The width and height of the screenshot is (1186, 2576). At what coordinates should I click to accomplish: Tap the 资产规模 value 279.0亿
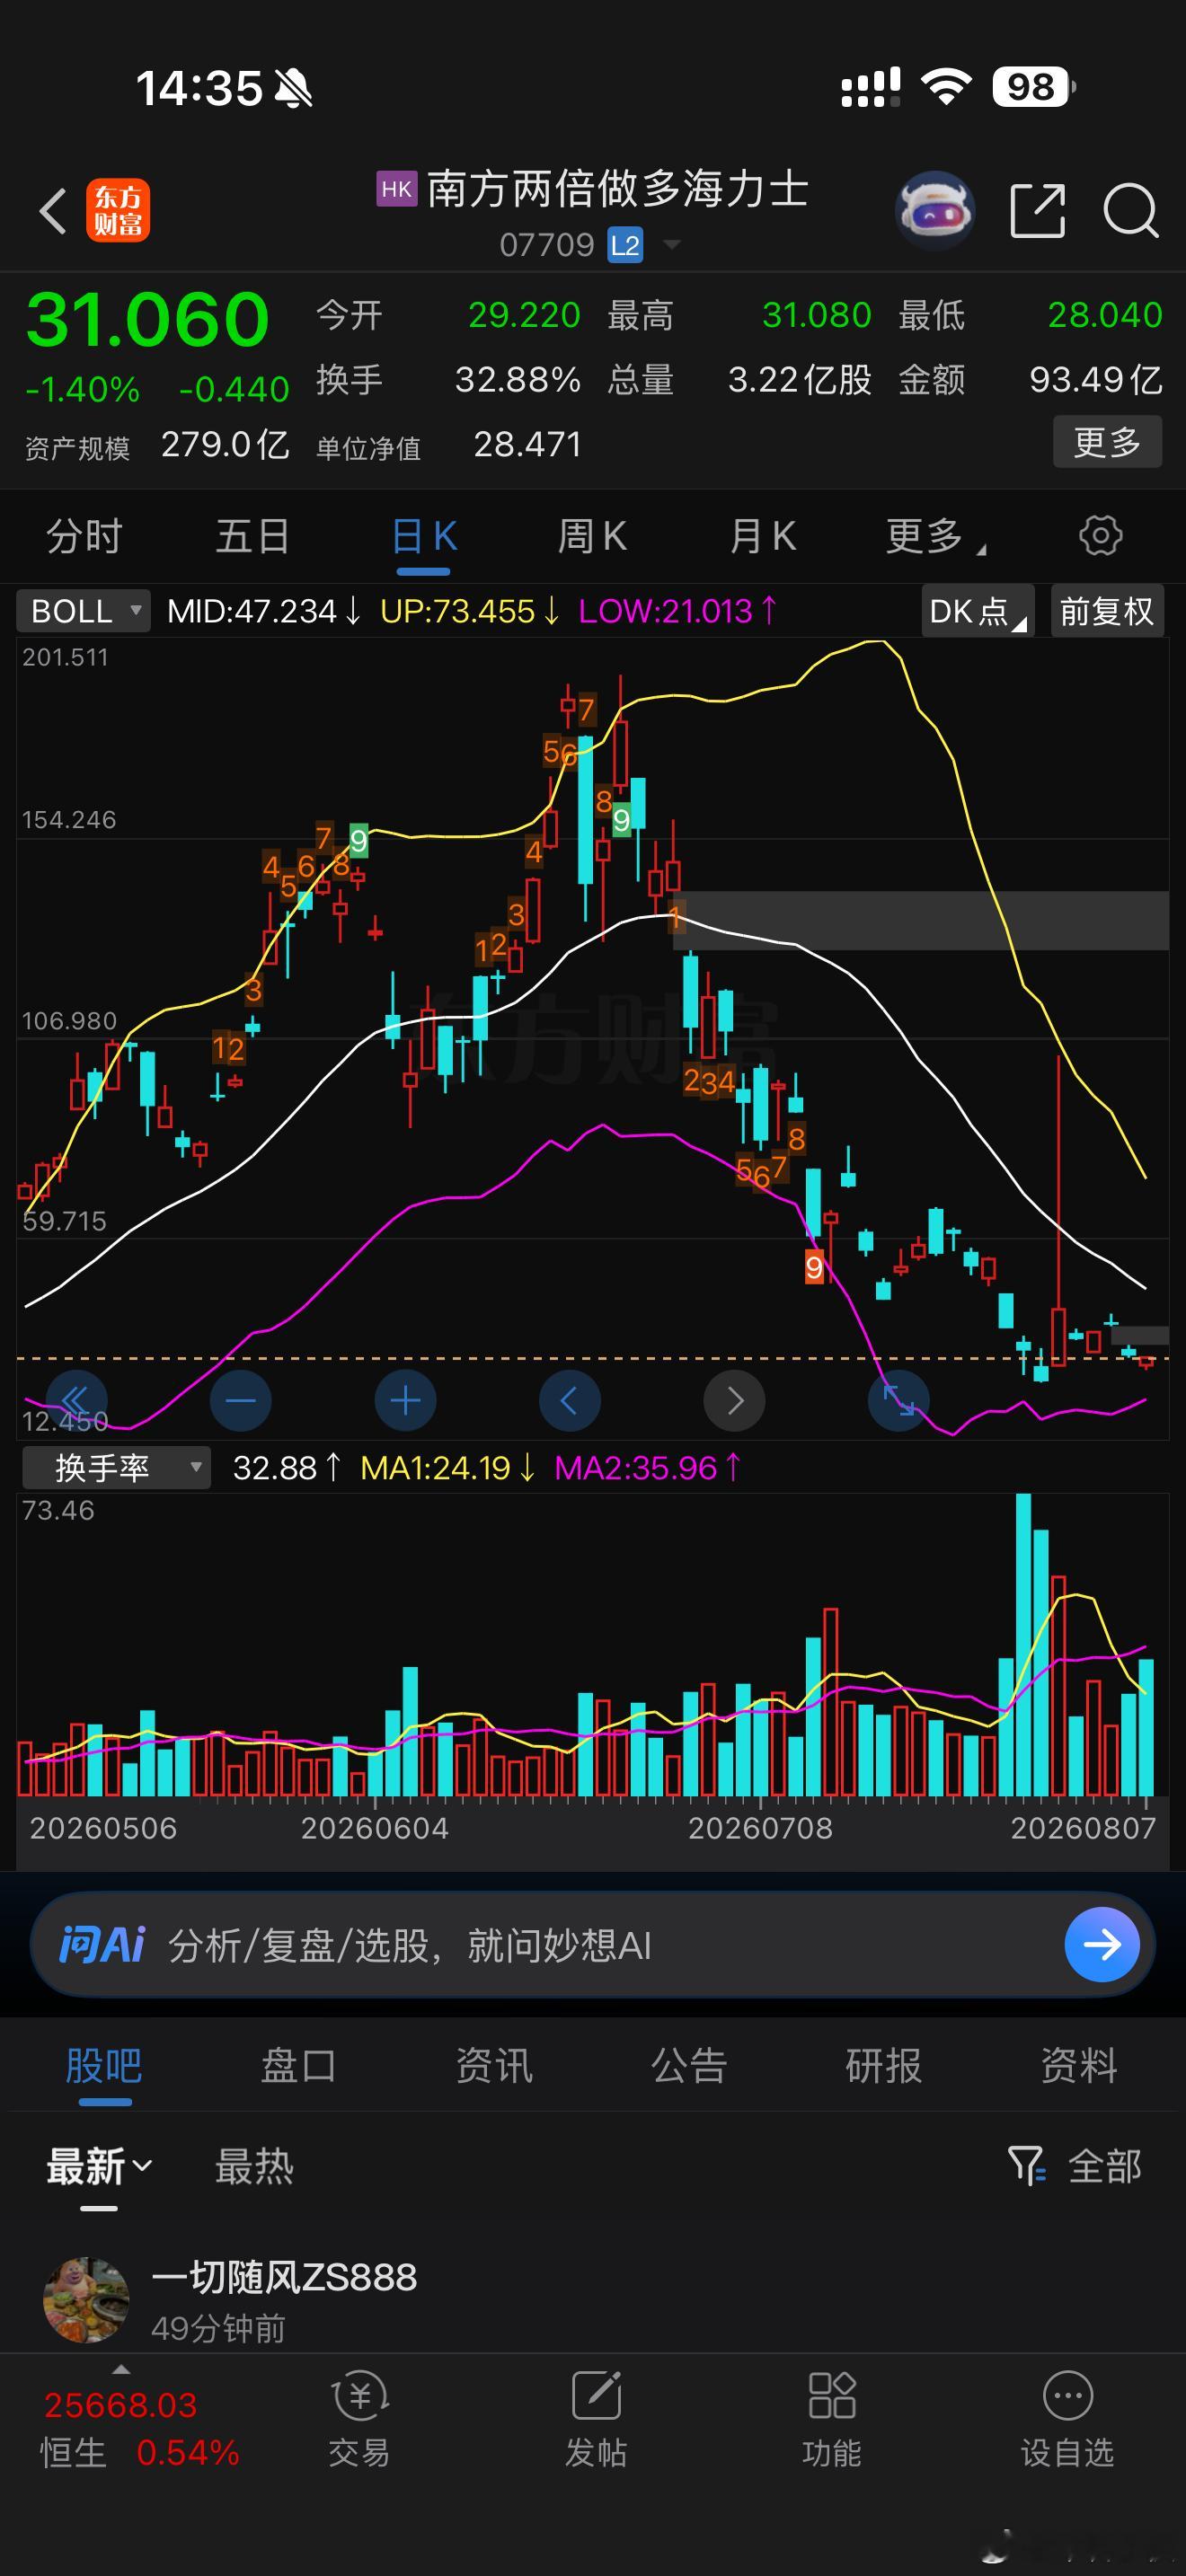click(225, 444)
